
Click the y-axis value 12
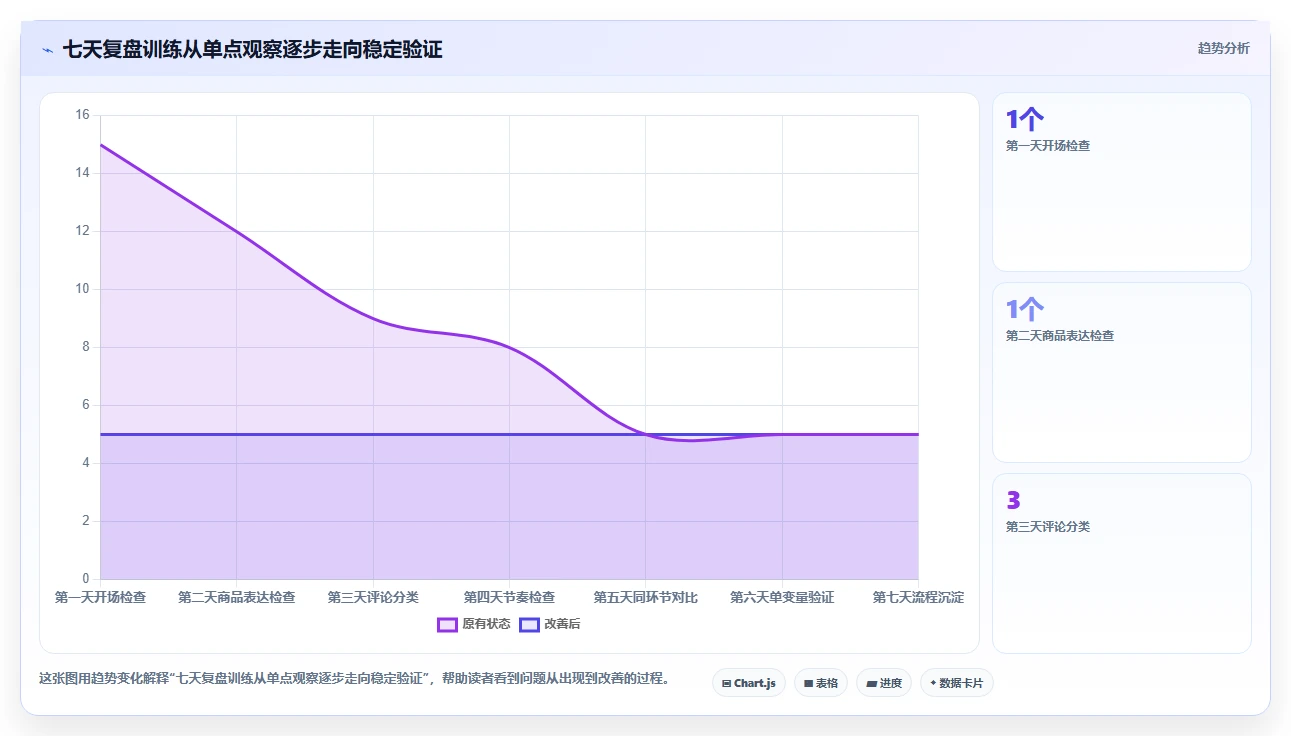coord(82,231)
